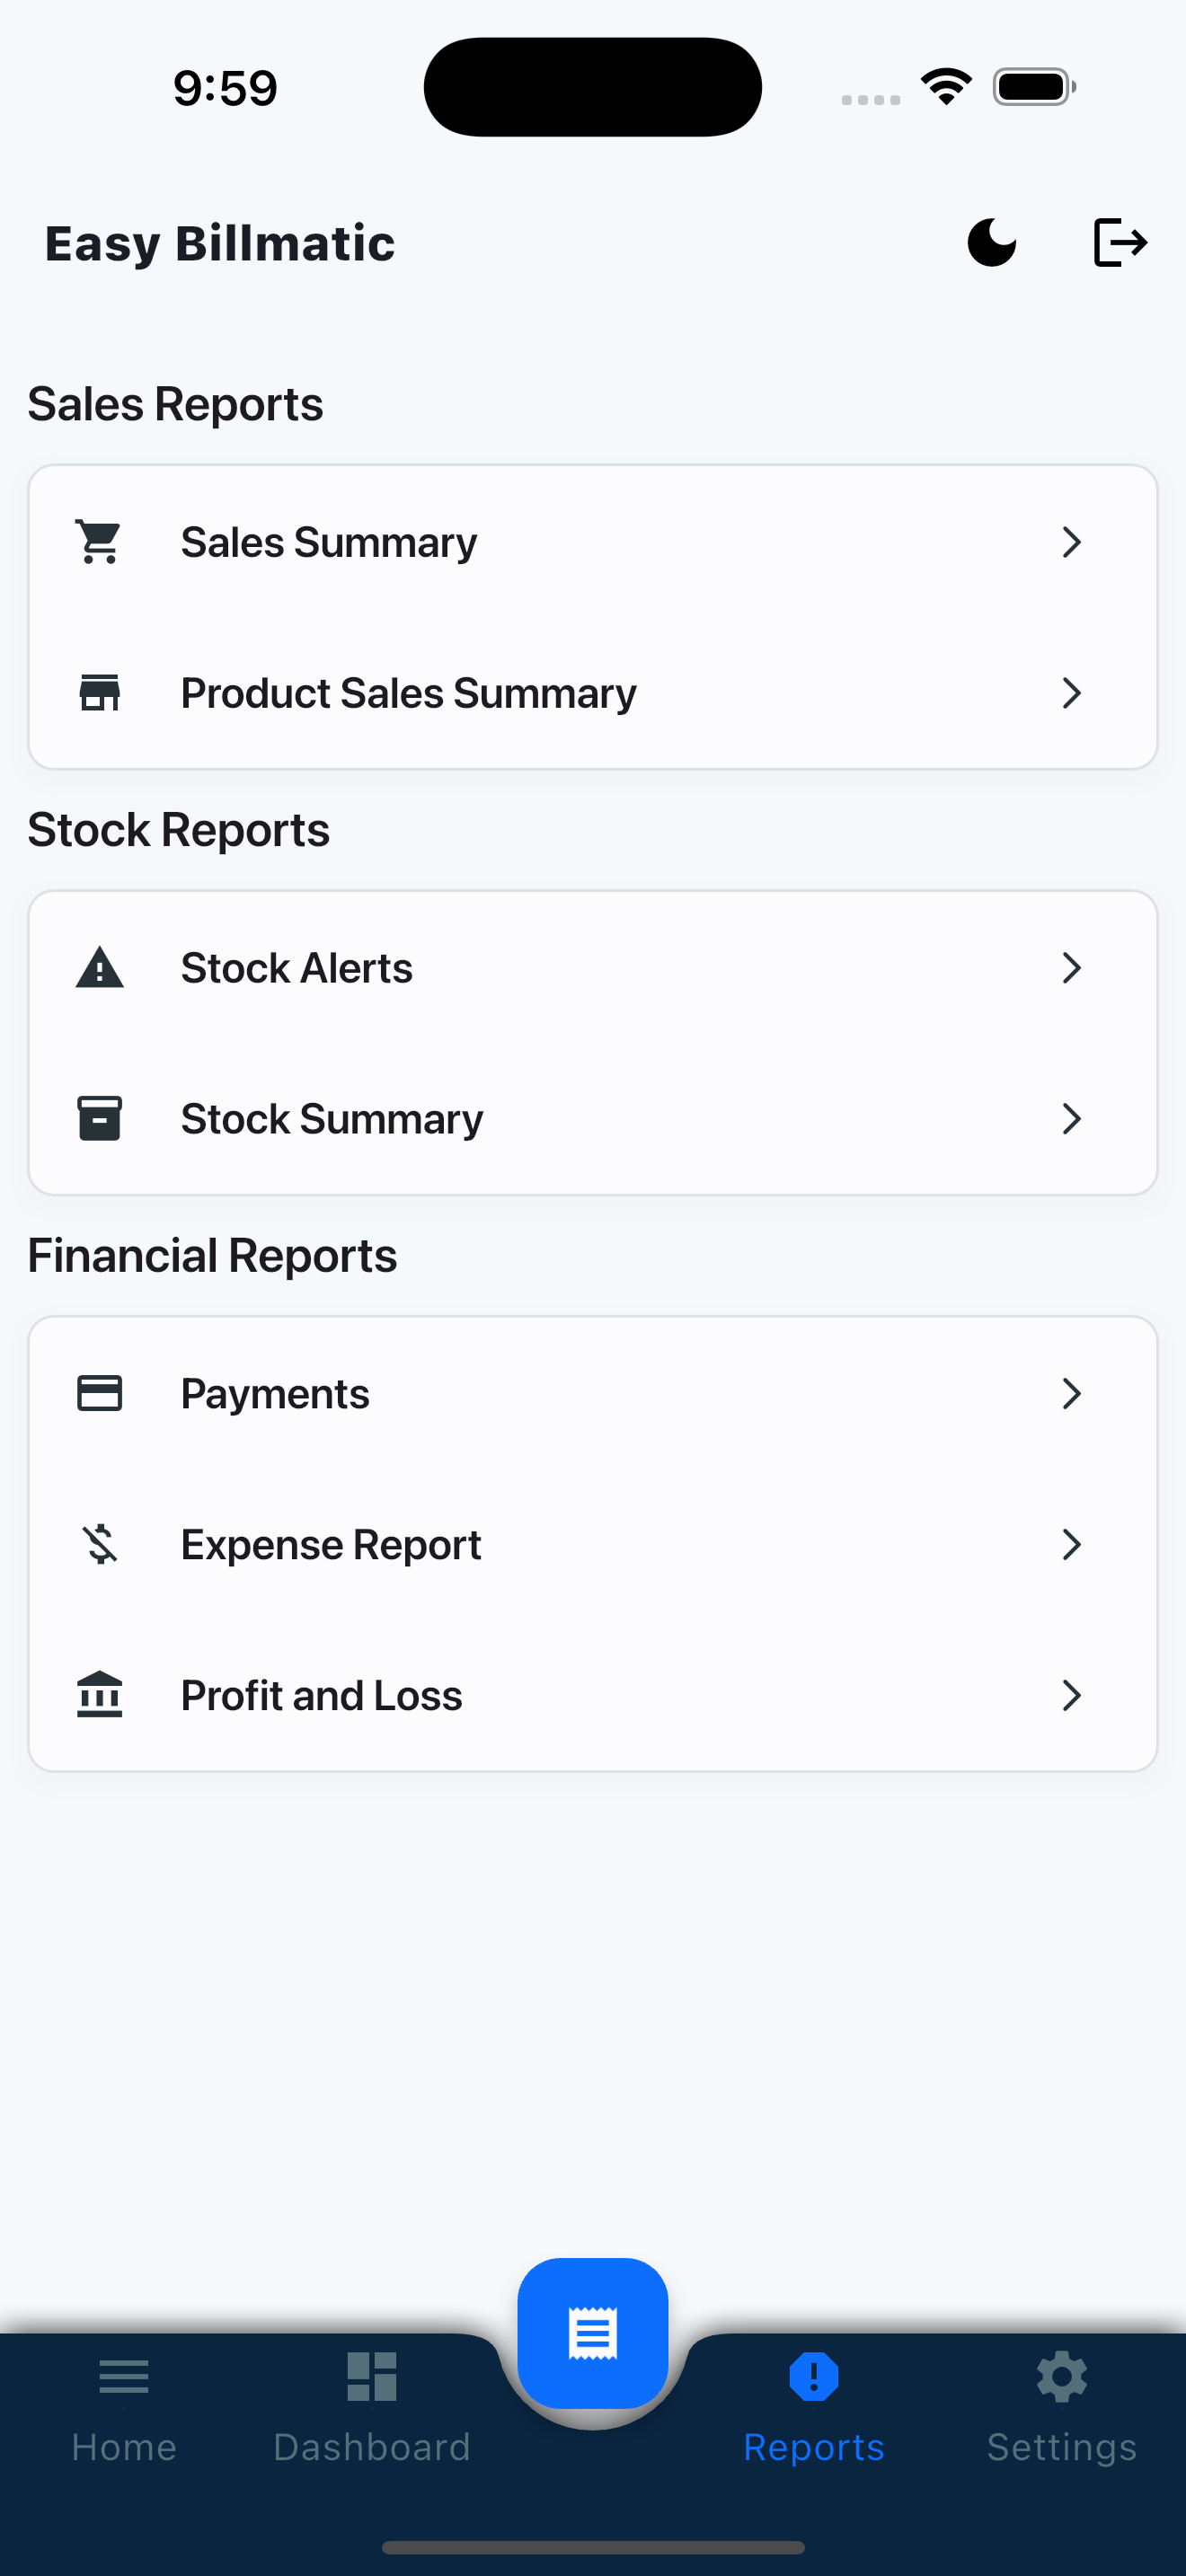The width and height of the screenshot is (1186, 2576).
Task: Tap the warning triangle icon for Stock Alerts
Action: [x=100, y=967]
